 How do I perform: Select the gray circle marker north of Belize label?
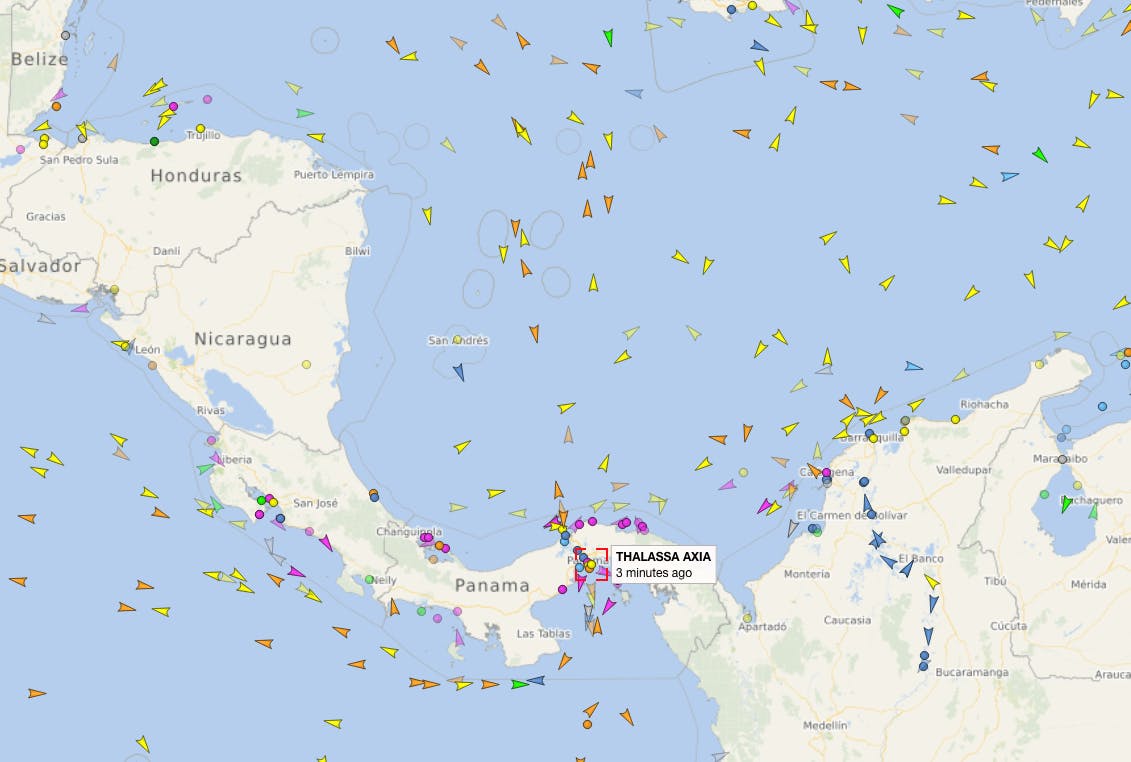(x=66, y=35)
